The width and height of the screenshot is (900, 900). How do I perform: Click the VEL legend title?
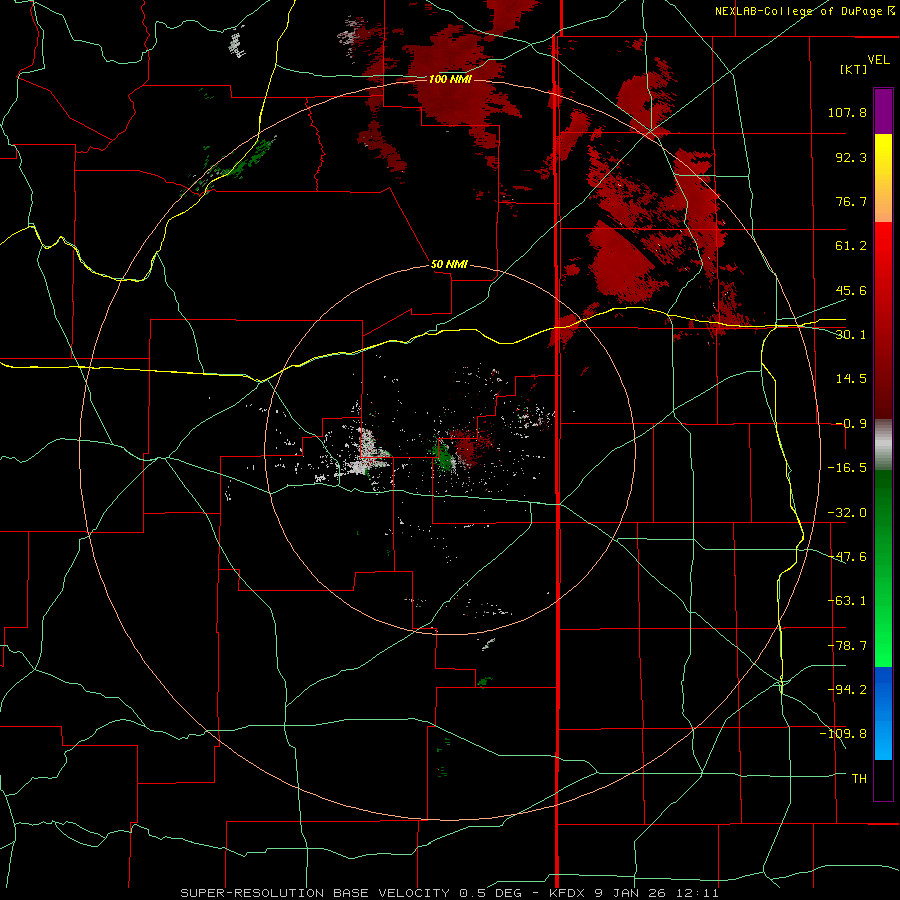878,60
